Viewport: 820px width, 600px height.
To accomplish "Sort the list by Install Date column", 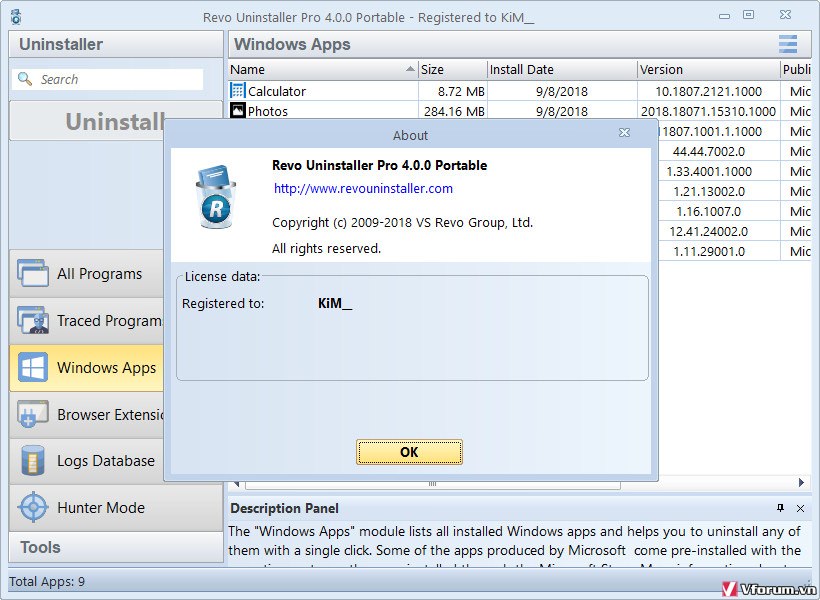I will [x=562, y=69].
